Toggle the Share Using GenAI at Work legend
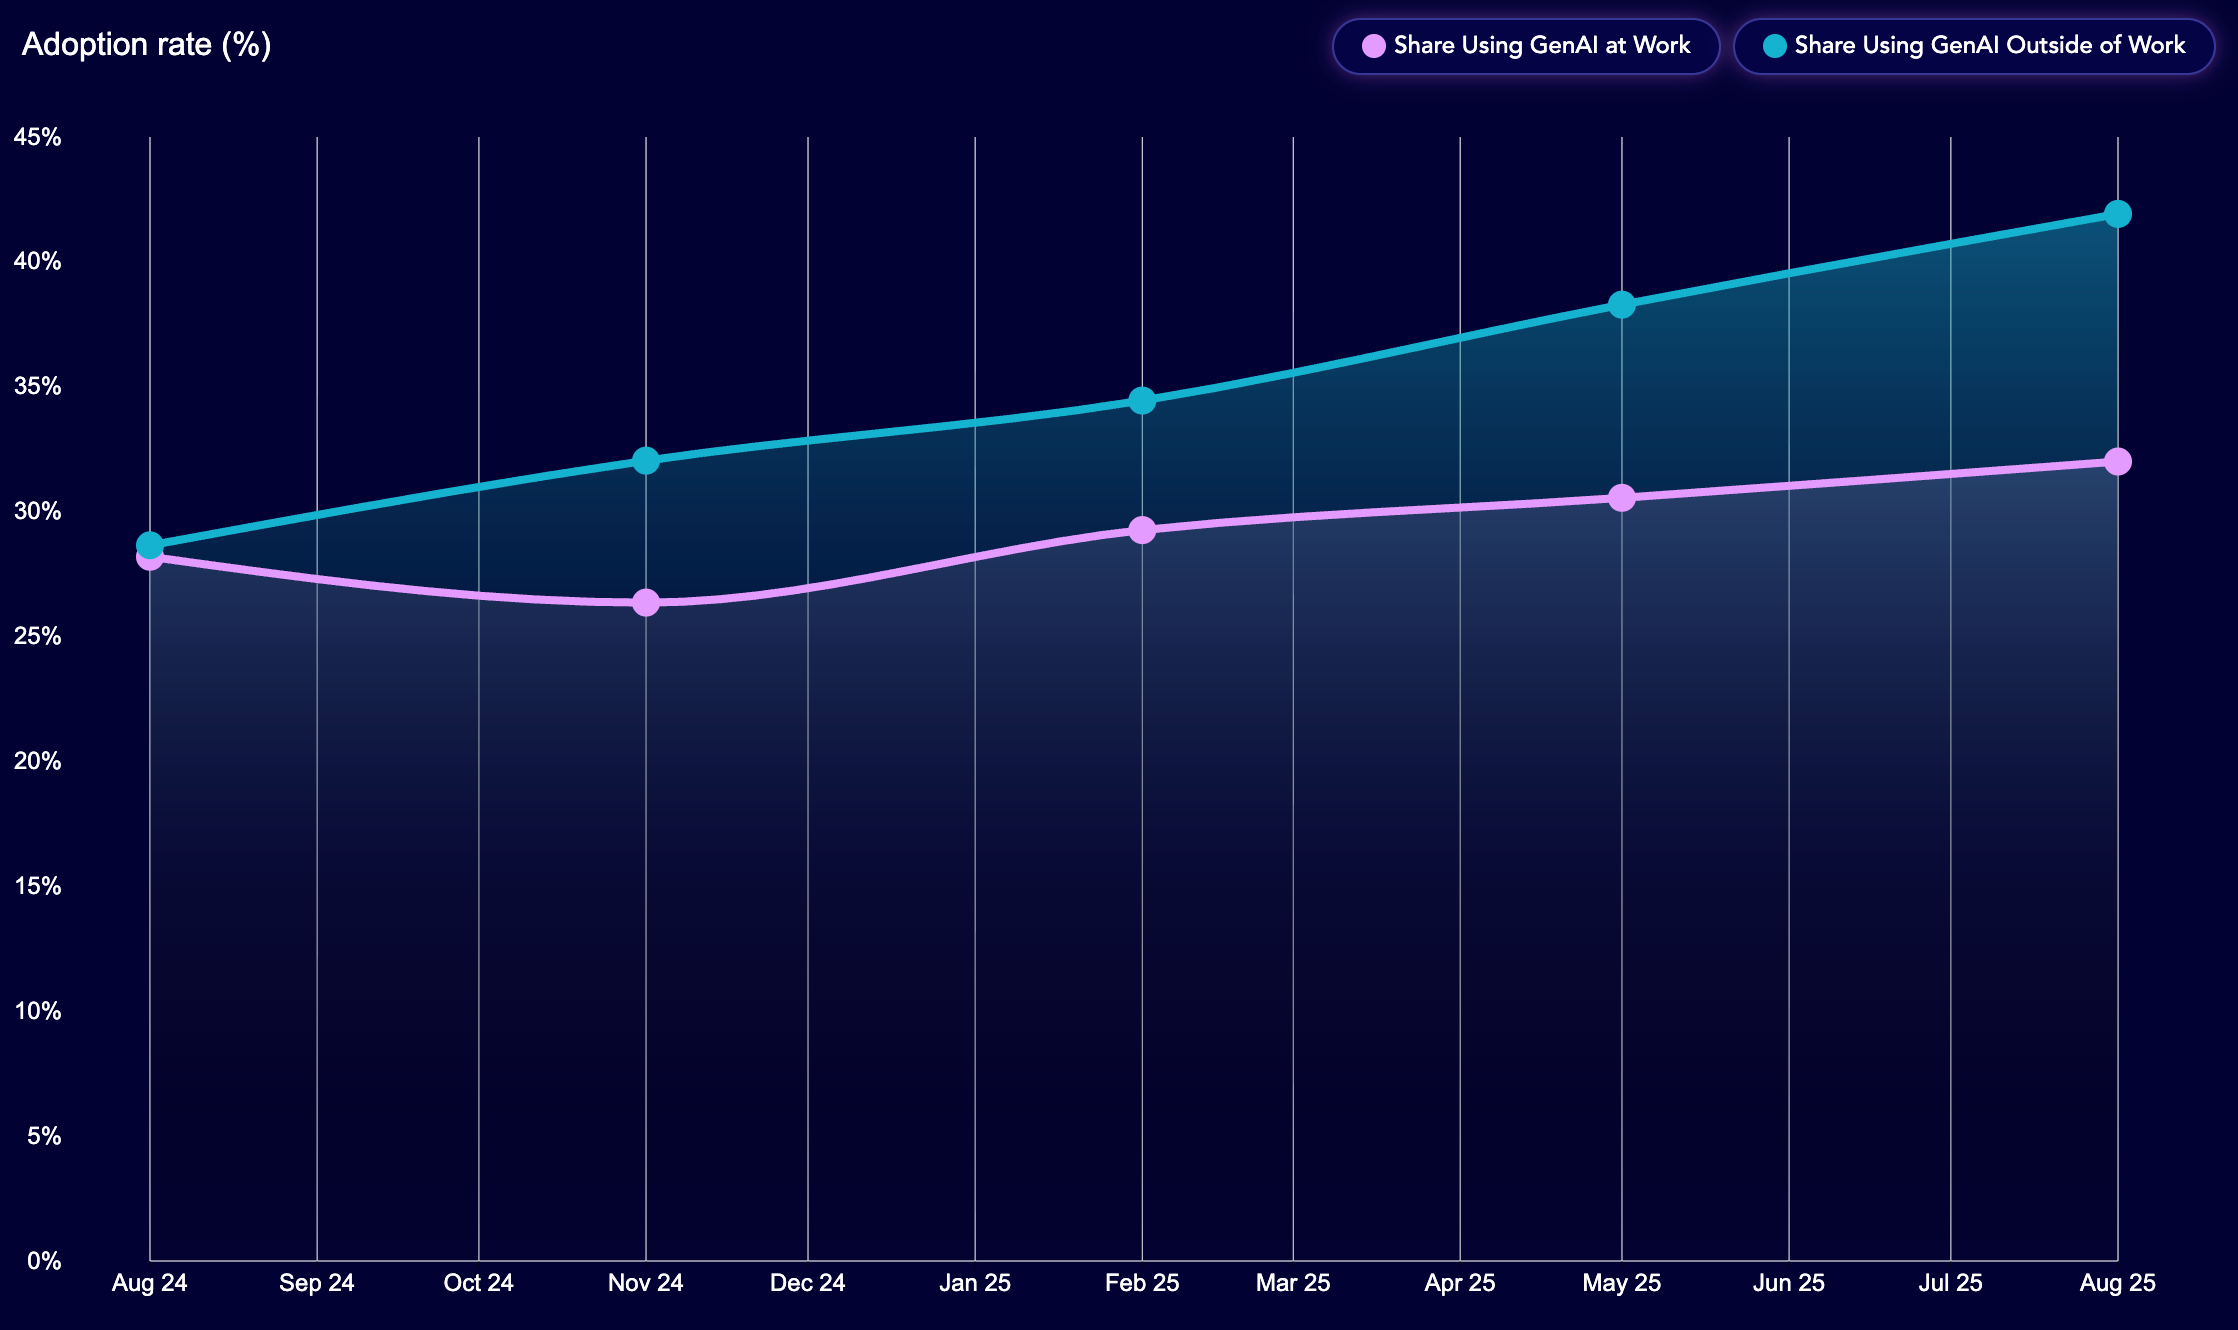This screenshot has height=1330, width=2238. click(1526, 46)
